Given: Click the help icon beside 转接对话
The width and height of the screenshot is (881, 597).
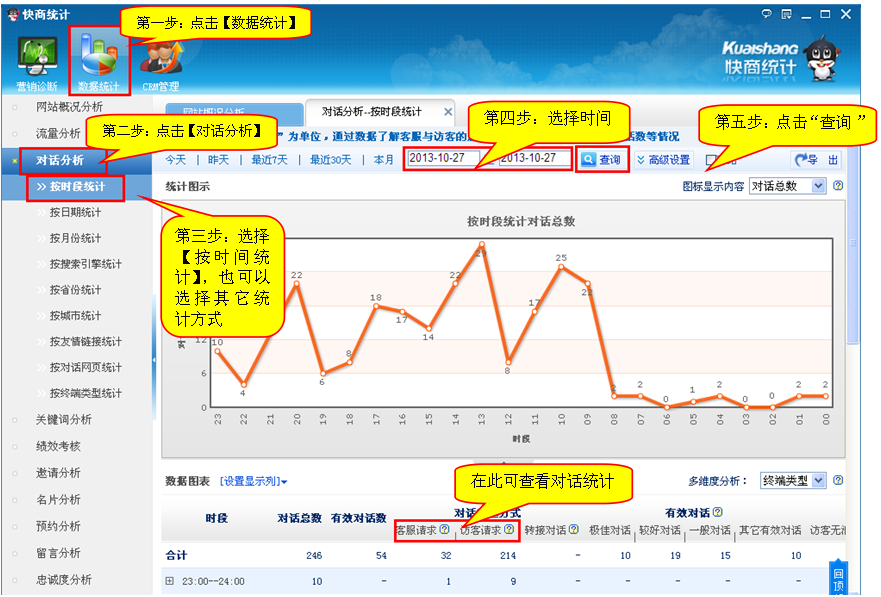Looking at the screenshot, I should tap(574, 530).
